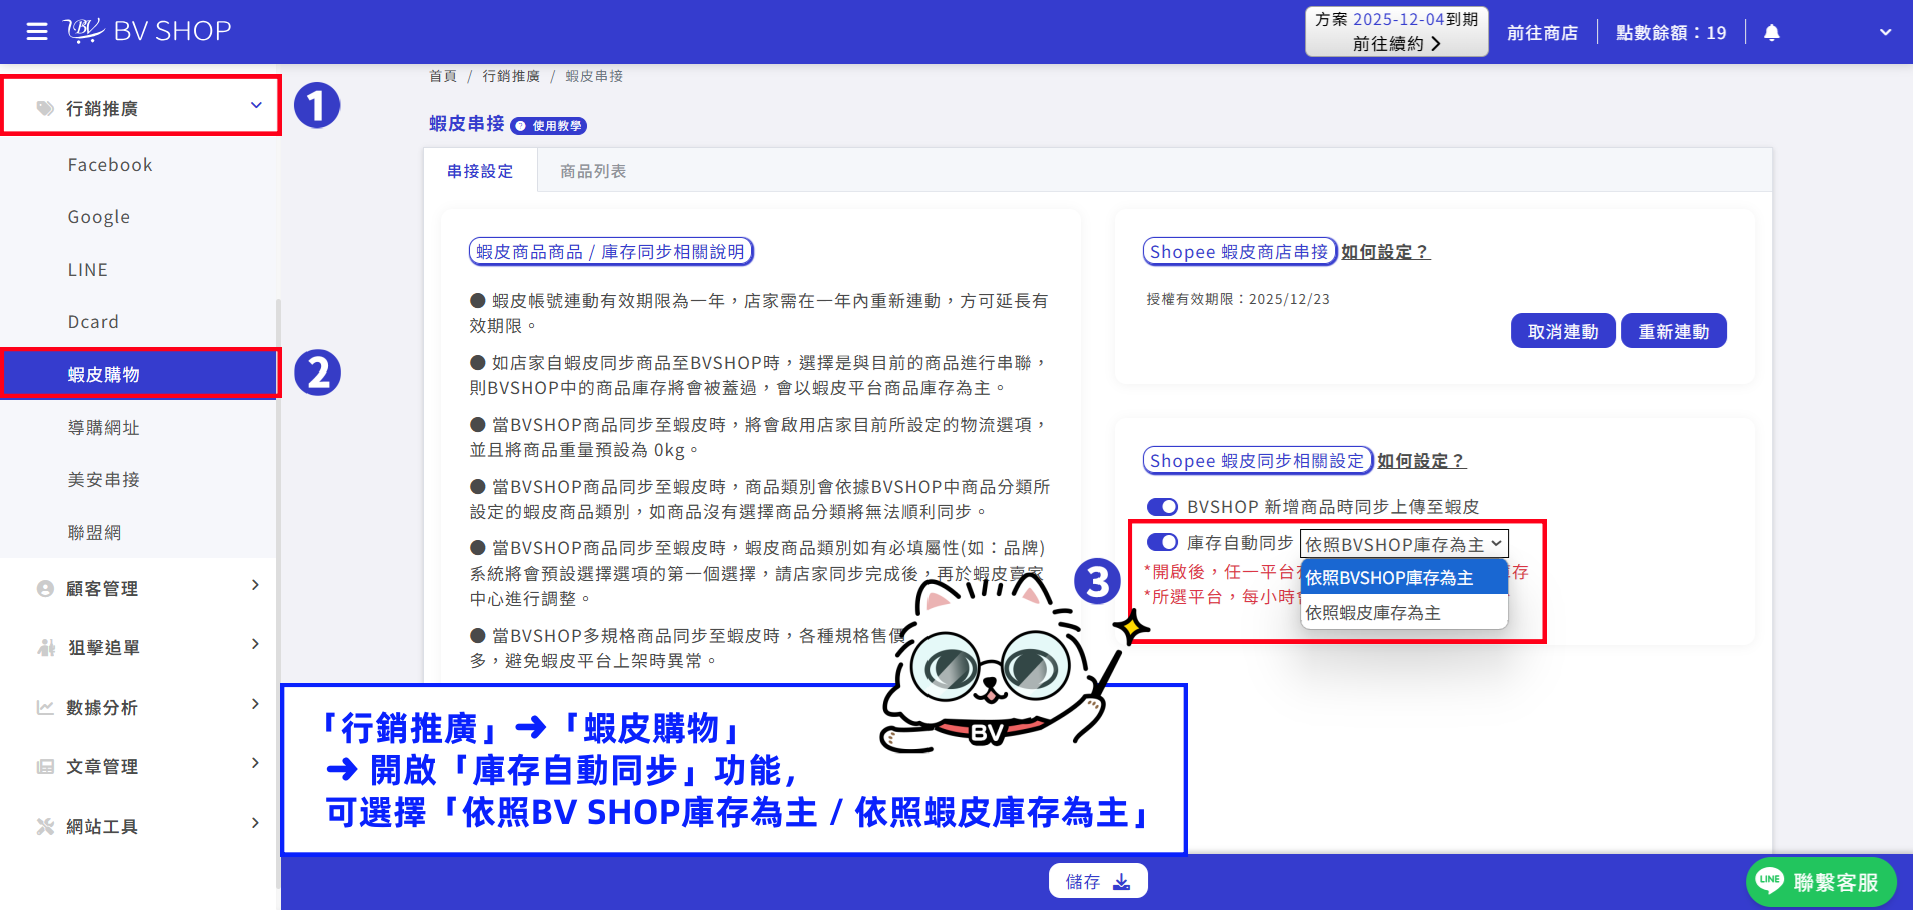Open Facebook under 行銷推廣
The width and height of the screenshot is (1913, 910).
110,165
